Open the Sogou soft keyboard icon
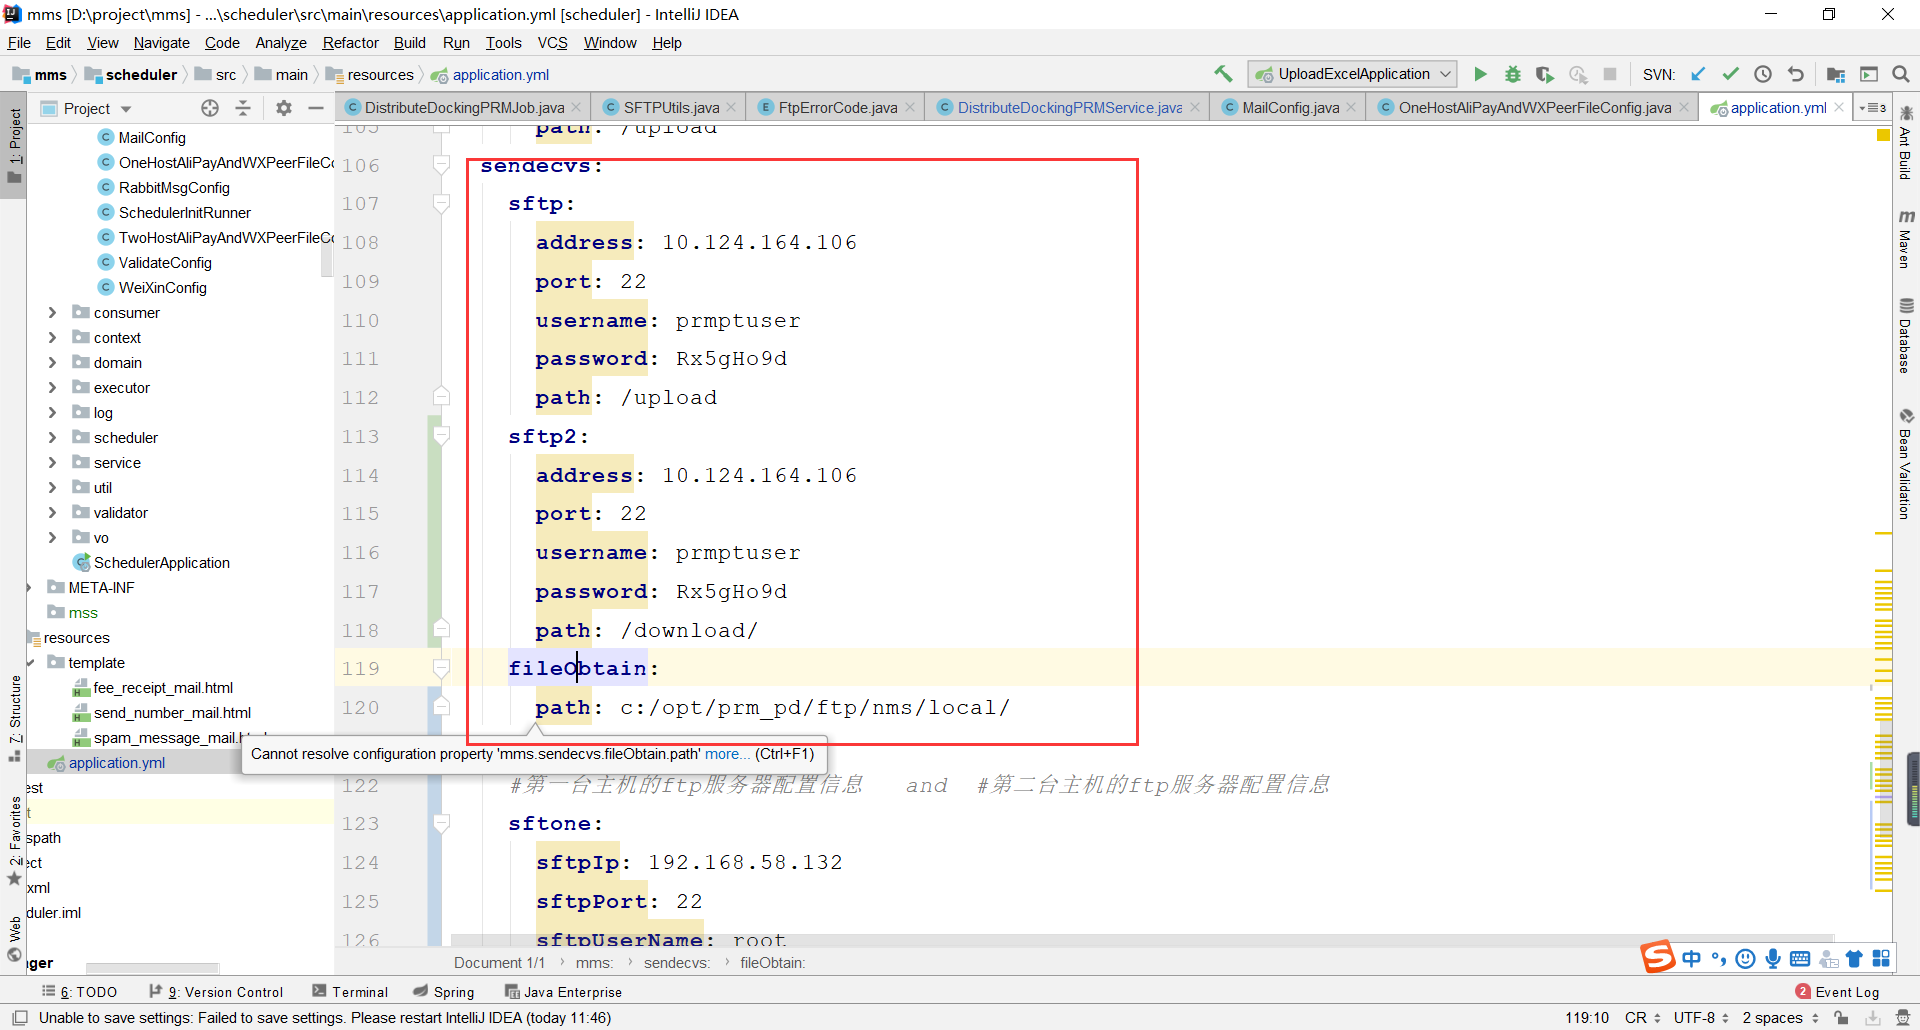The image size is (1920, 1030). click(x=1800, y=959)
